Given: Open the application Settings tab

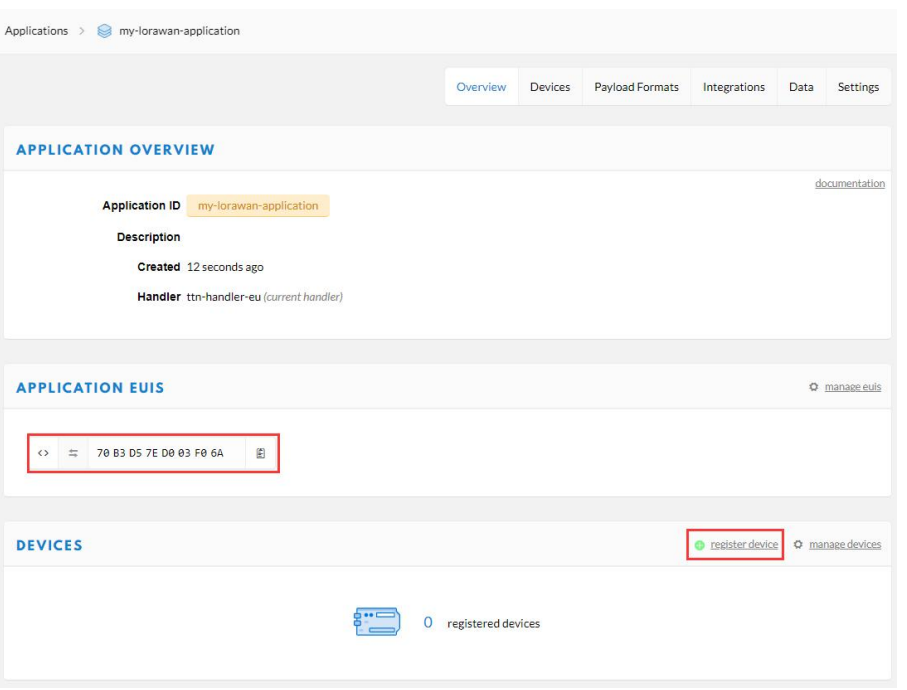Looking at the screenshot, I should [858, 87].
